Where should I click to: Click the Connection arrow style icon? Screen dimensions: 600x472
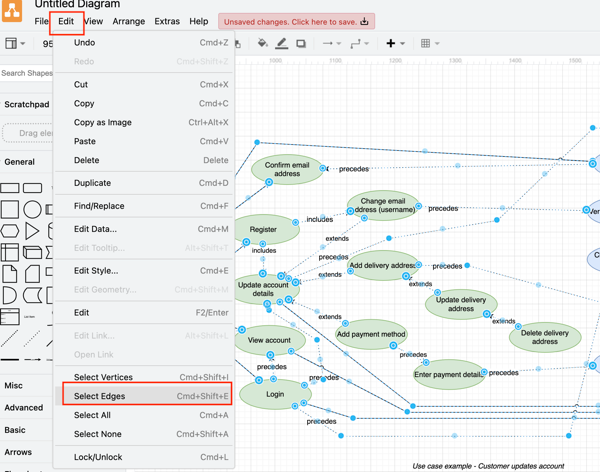click(328, 43)
